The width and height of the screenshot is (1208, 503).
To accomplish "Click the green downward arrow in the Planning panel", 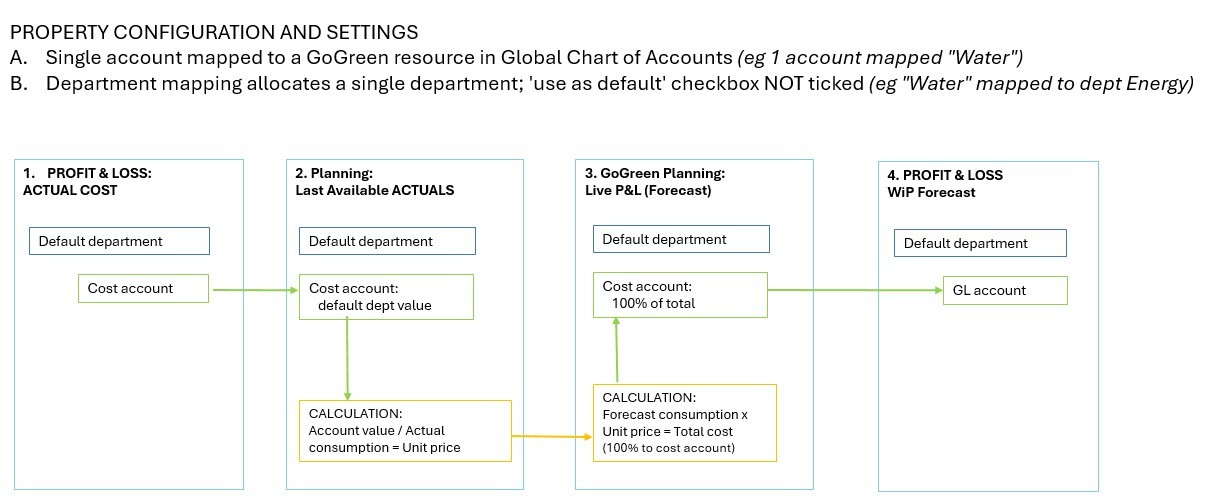I will point(347,358).
